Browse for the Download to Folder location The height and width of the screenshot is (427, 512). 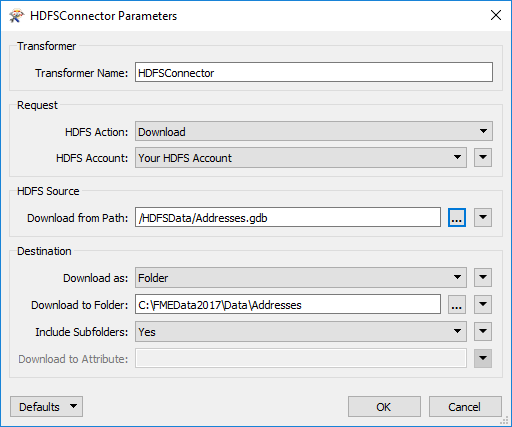click(x=457, y=304)
